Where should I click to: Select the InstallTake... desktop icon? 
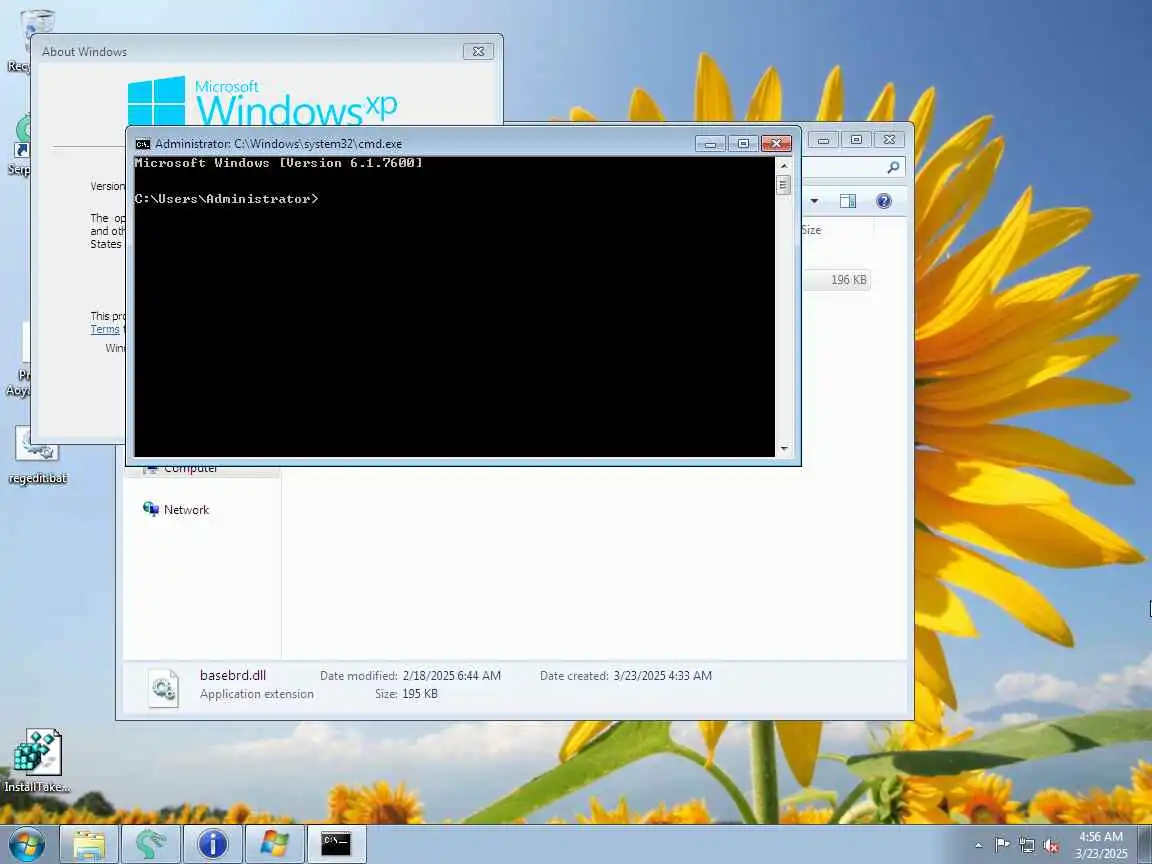[37, 760]
